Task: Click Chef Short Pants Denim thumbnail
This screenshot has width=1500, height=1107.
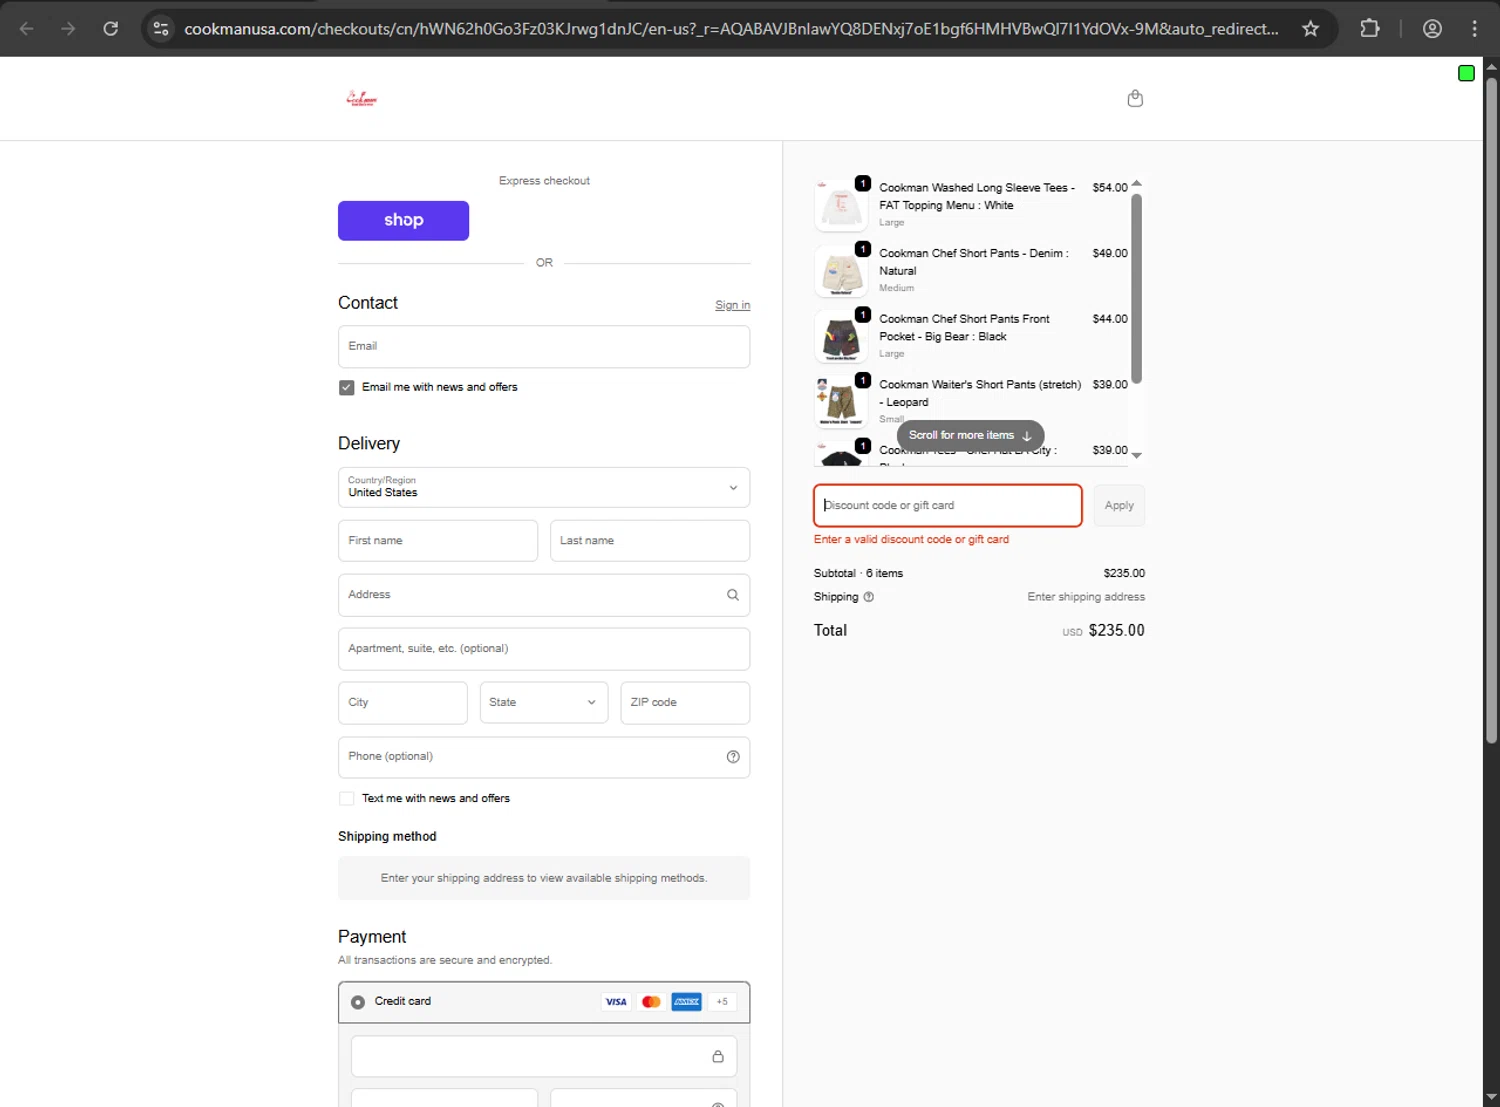Action: tap(841, 271)
